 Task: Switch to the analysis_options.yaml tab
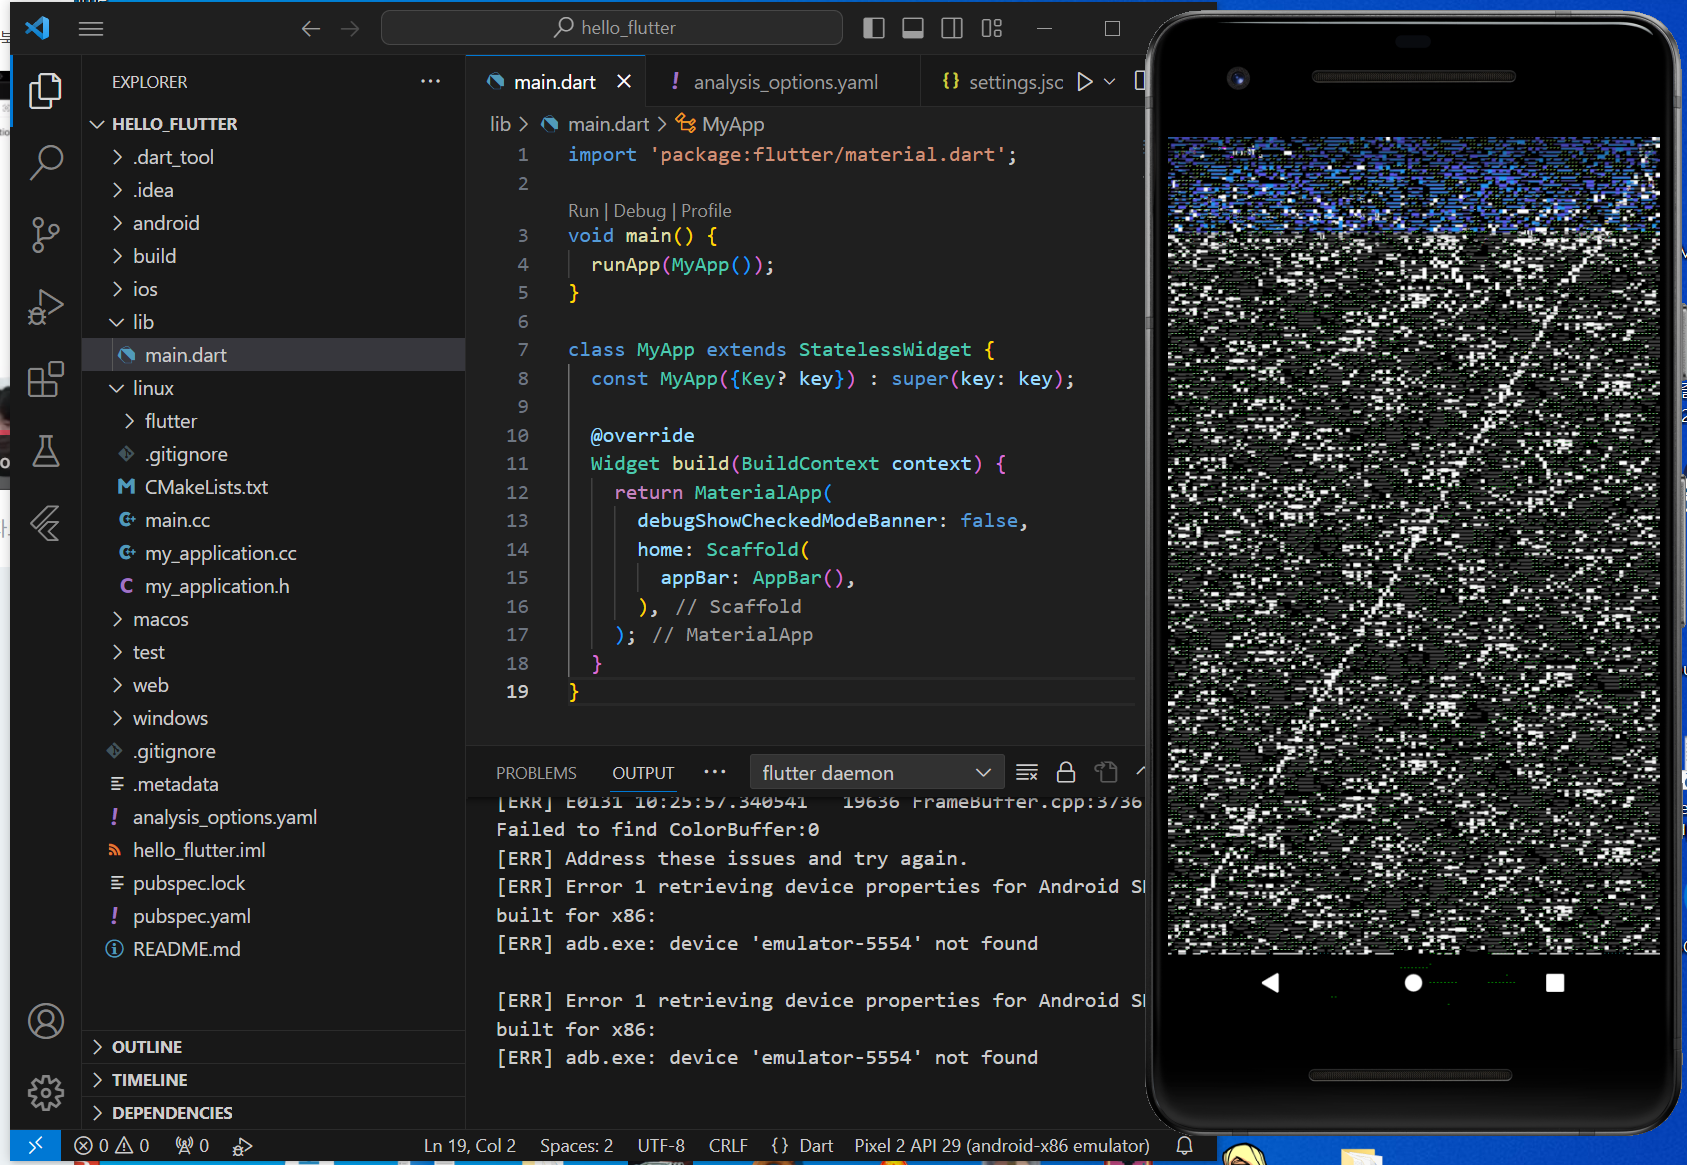pyautogui.click(x=784, y=82)
